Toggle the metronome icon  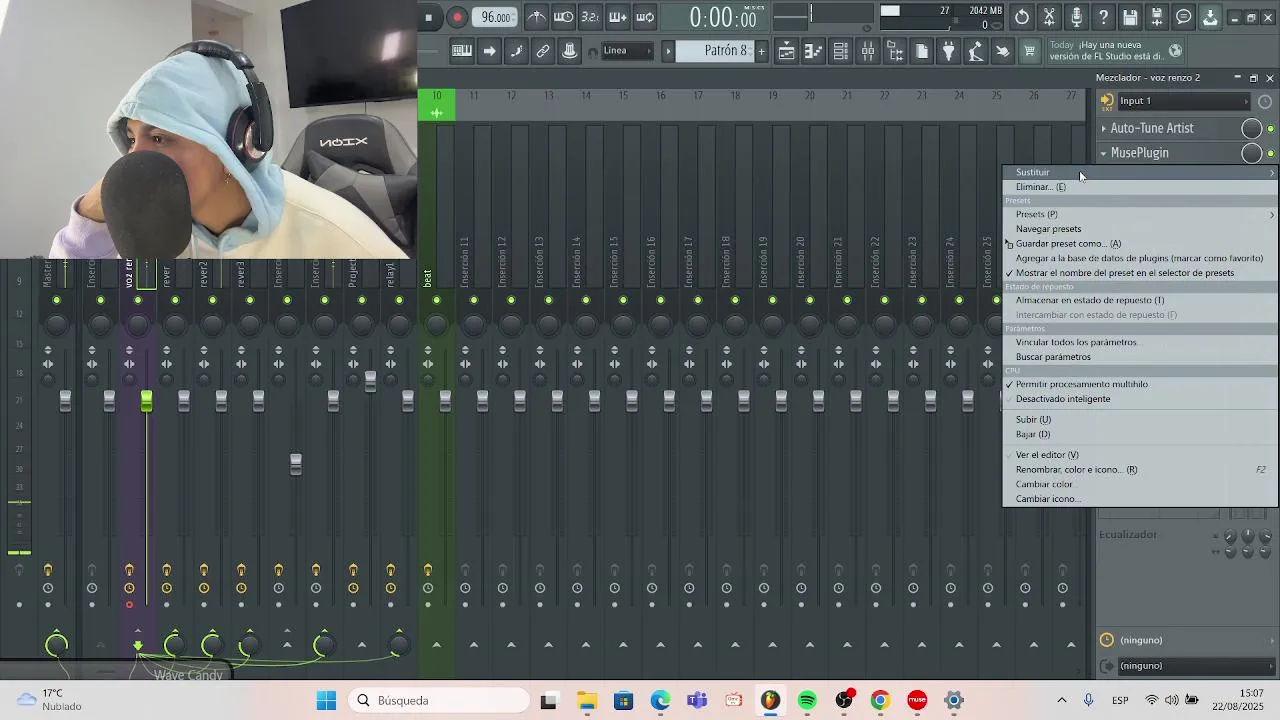click(x=537, y=17)
